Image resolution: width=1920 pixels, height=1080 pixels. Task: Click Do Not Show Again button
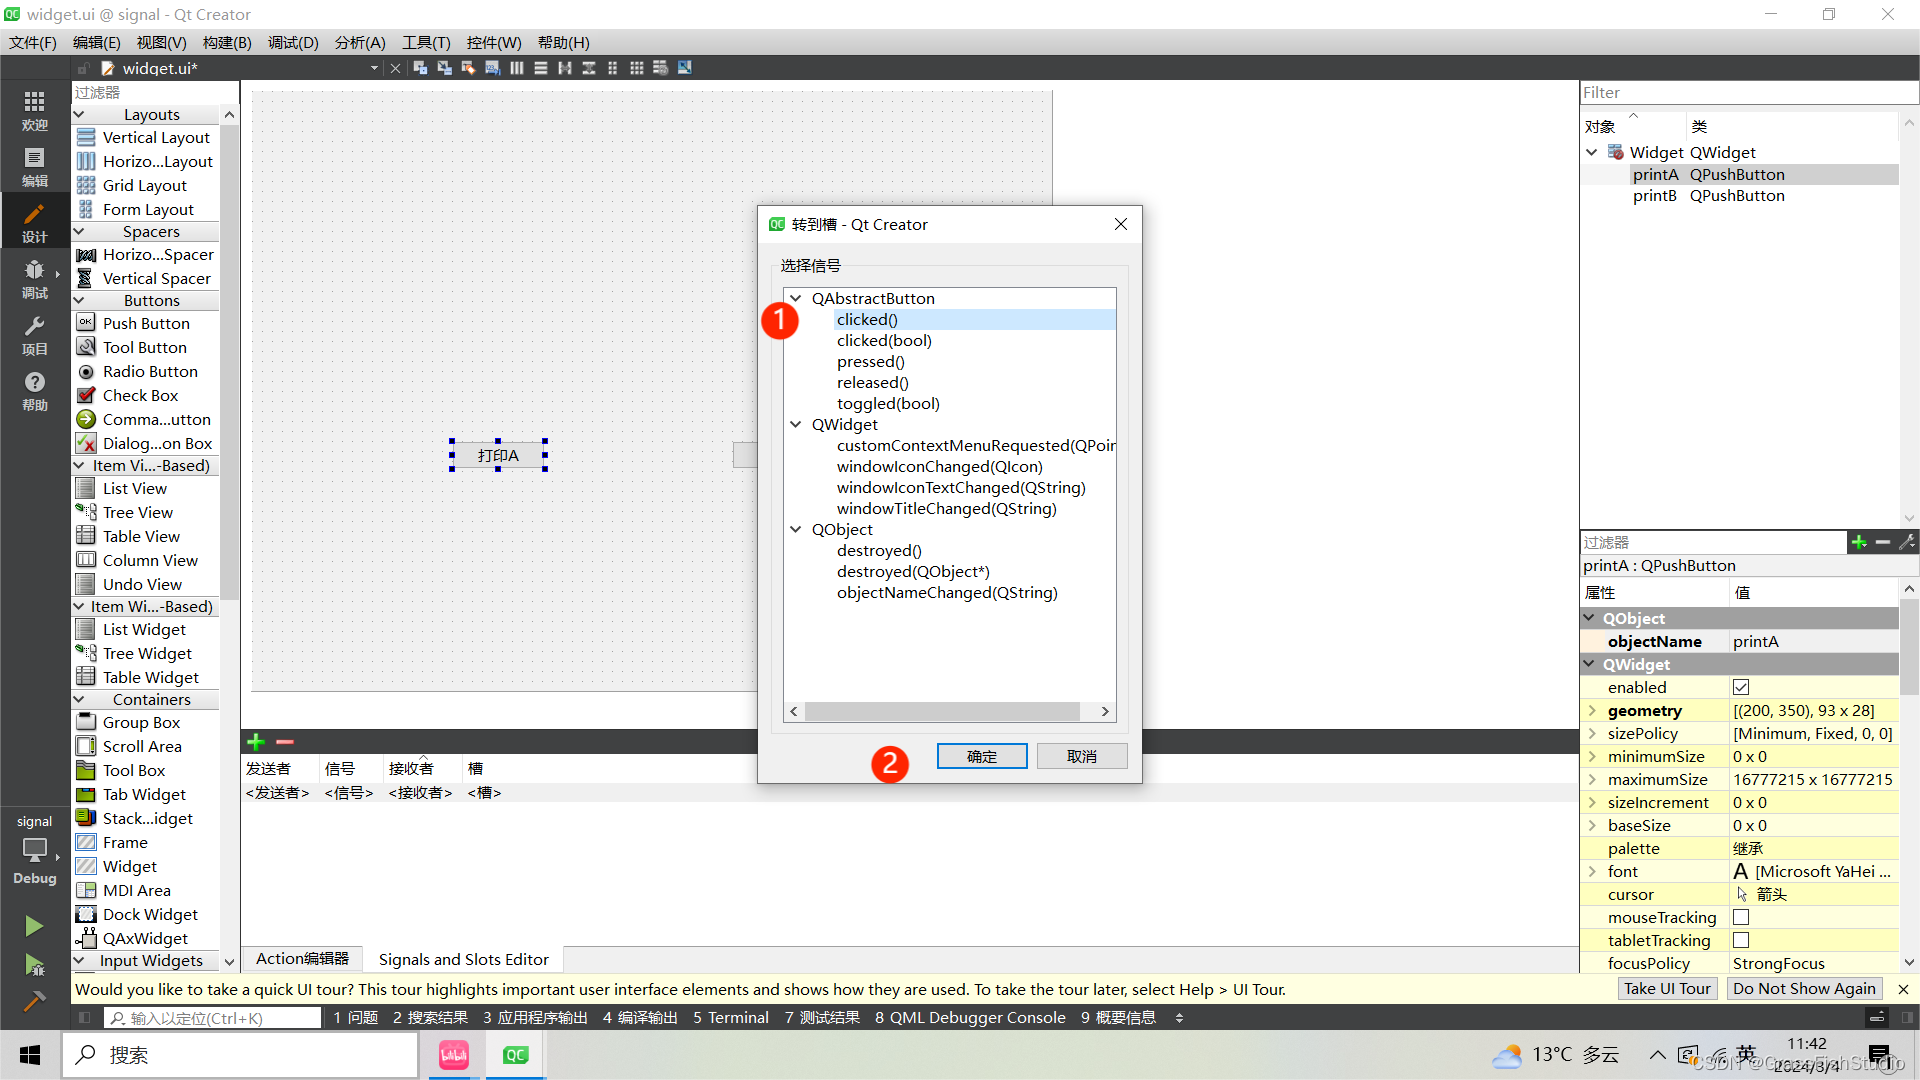pyautogui.click(x=1804, y=988)
